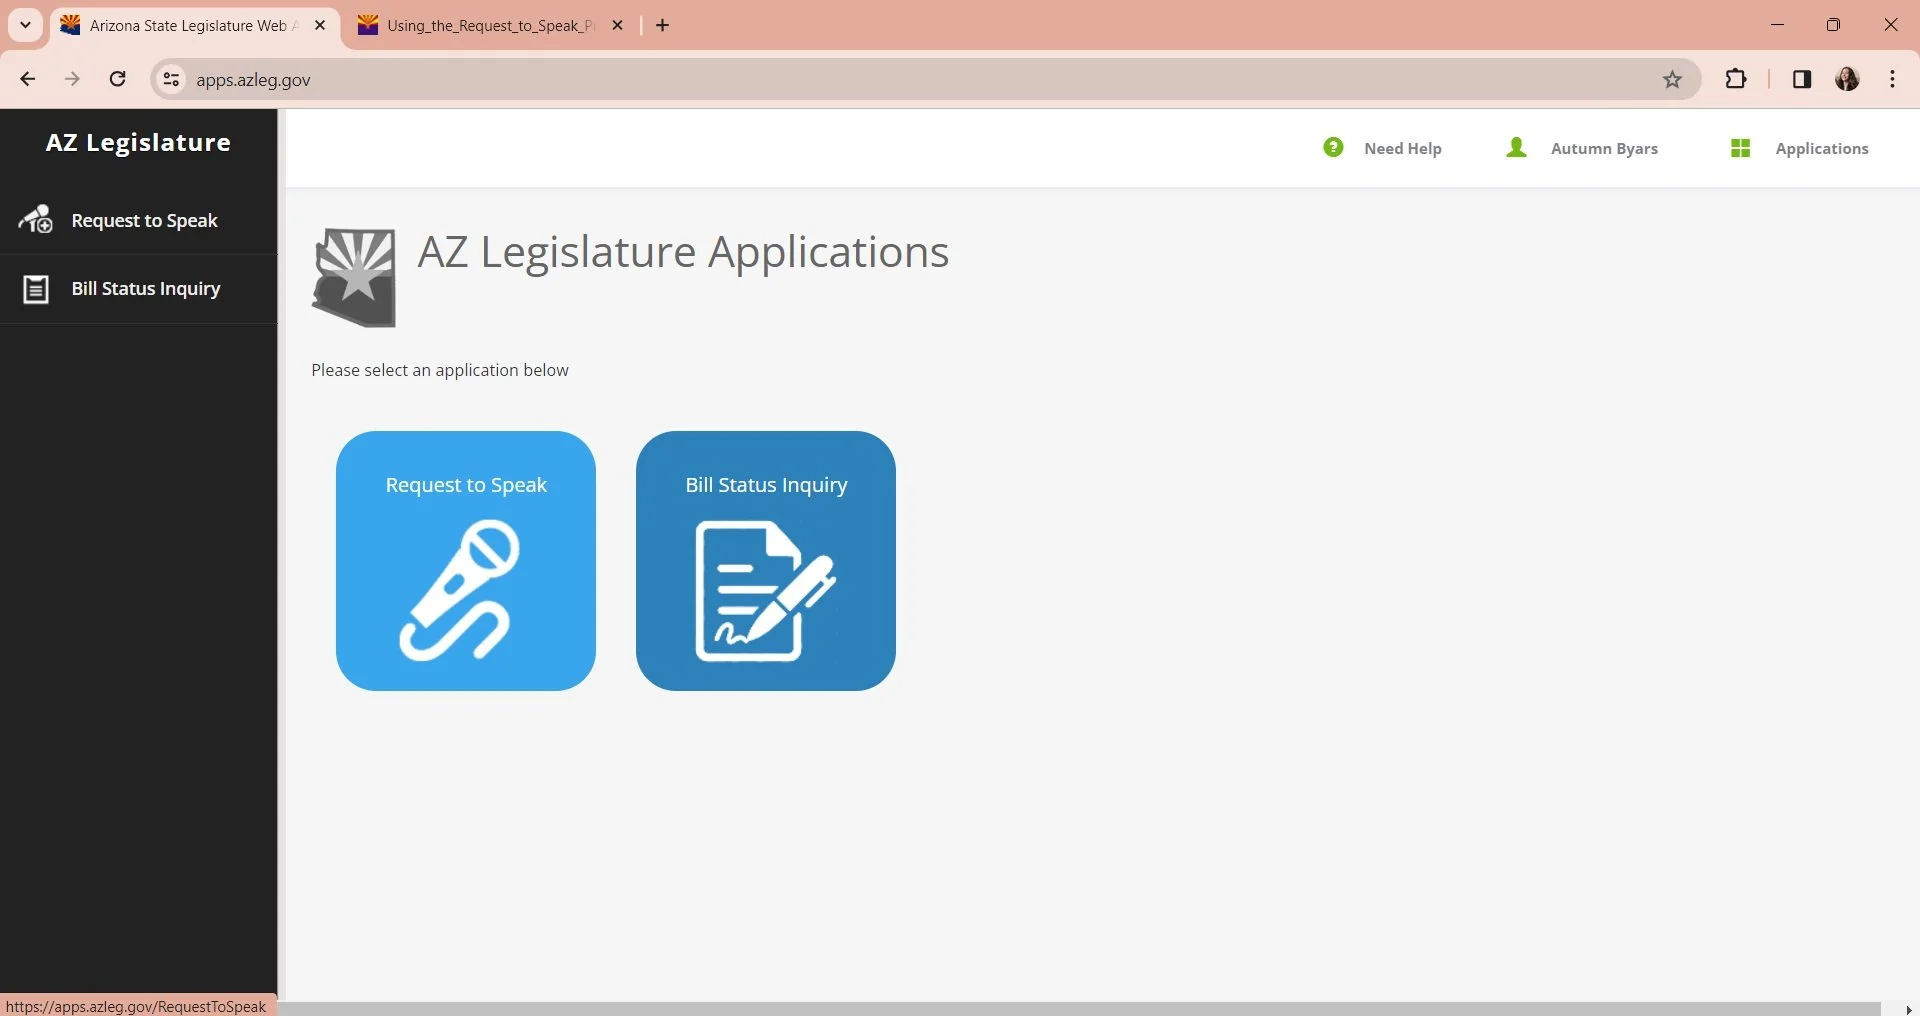Click the AZ Legislature sidebar title
The image size is (1920, 1016).
click(x=138, y=143)
